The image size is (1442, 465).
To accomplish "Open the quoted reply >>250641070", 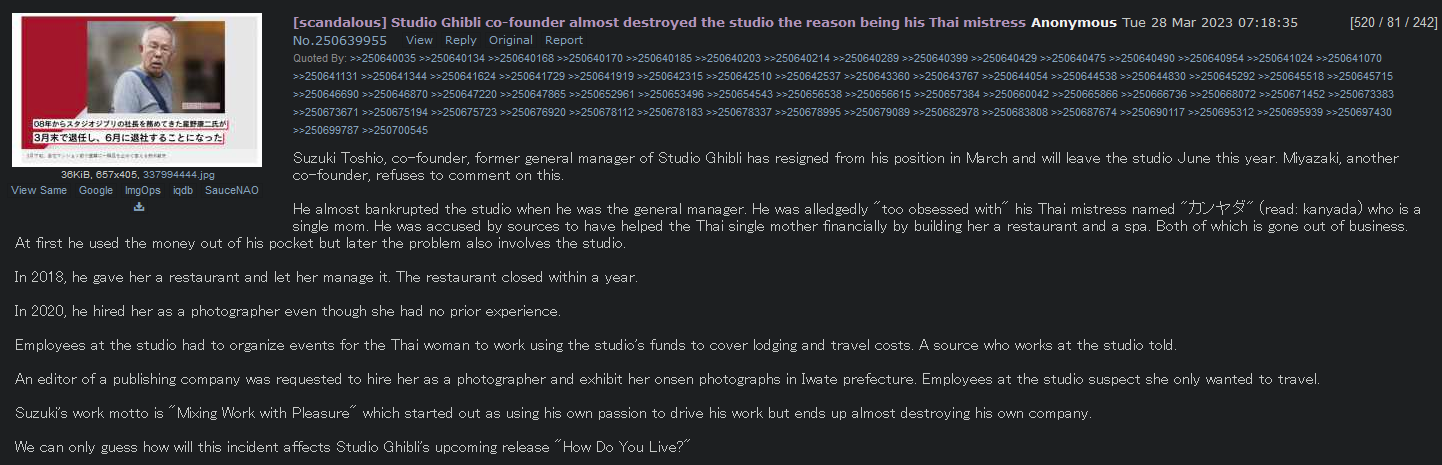I will click(x=1349, y=58).
